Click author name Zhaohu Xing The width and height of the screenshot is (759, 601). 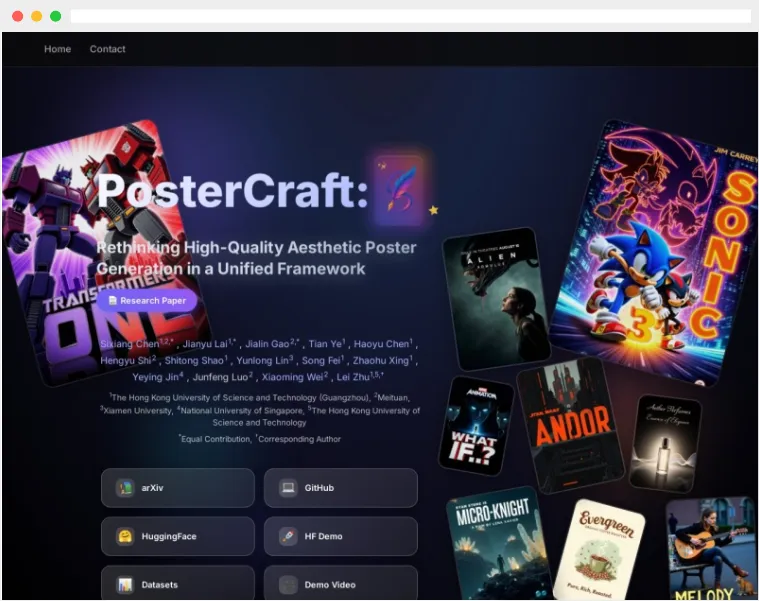381,361
